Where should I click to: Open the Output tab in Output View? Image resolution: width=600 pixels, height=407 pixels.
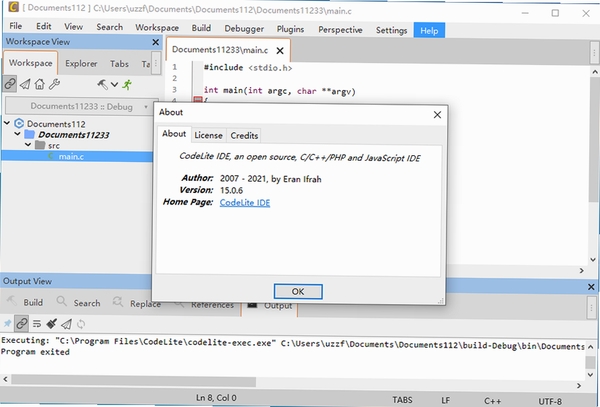coord(270,306)
